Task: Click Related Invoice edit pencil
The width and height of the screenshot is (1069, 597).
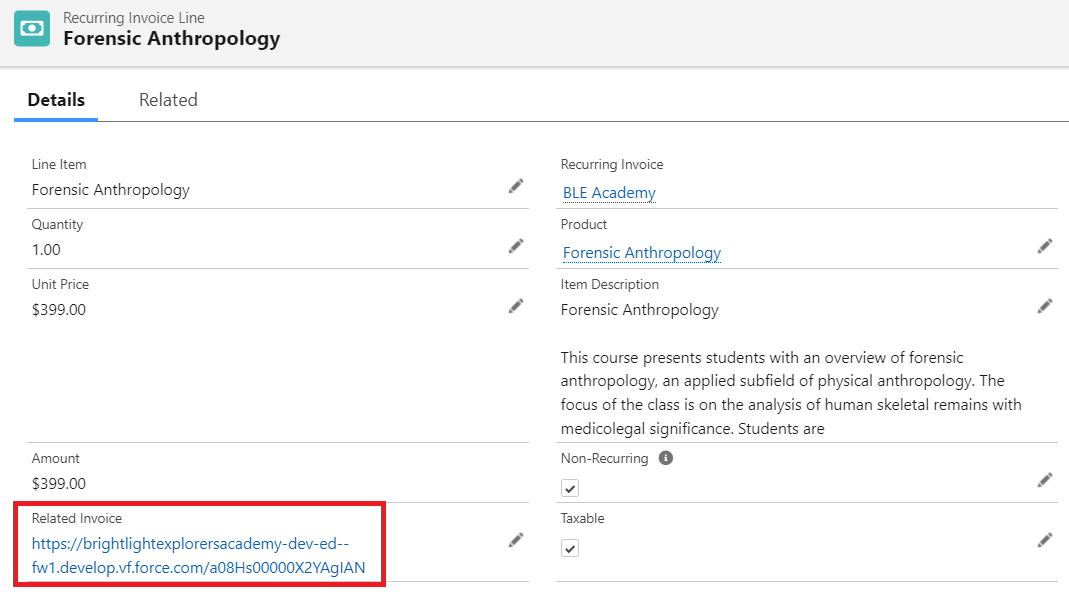Action: pyautogui.click(x=516, y=540)
